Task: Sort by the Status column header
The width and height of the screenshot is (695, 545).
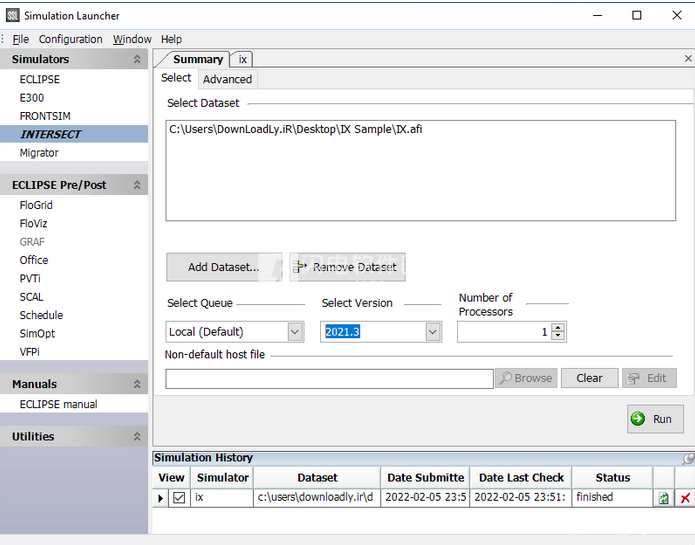Action: click(x=613, y=478)
